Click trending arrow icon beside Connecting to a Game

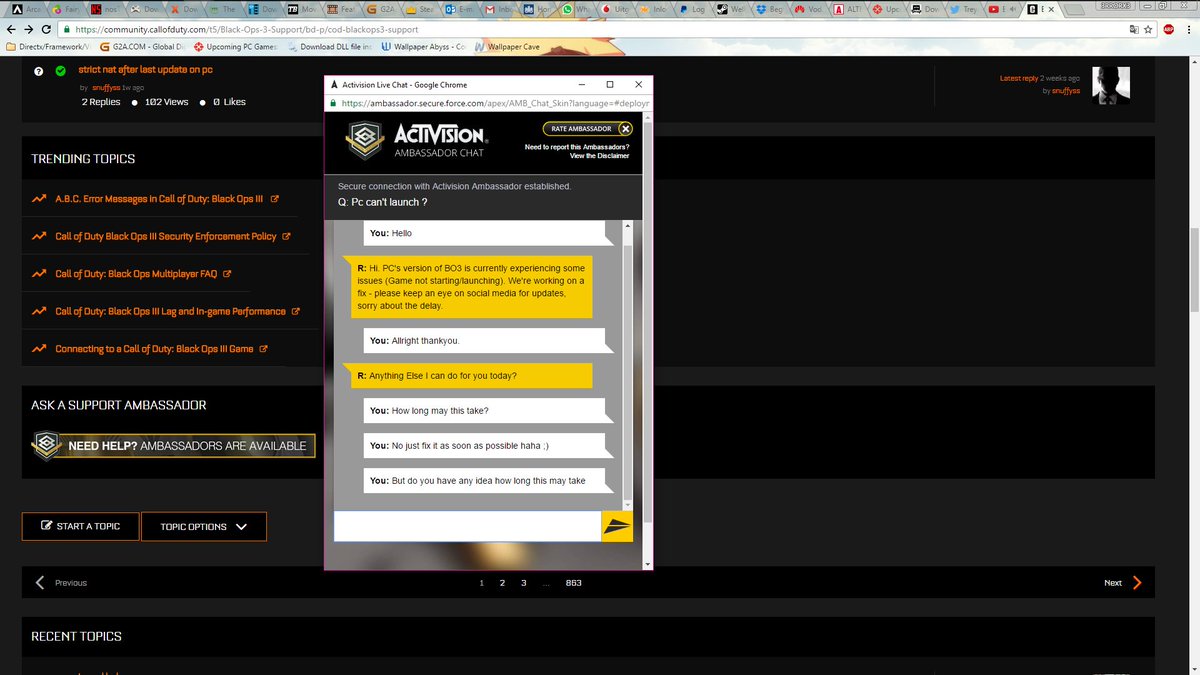tap(38, 349)
